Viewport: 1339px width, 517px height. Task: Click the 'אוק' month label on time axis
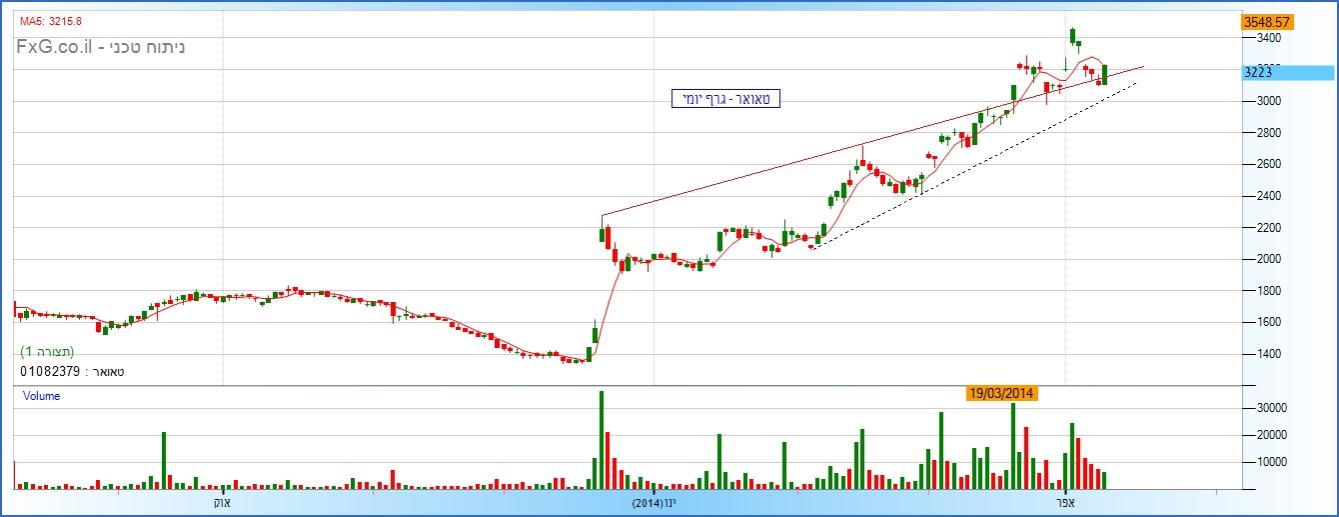(x=222, y=502)
